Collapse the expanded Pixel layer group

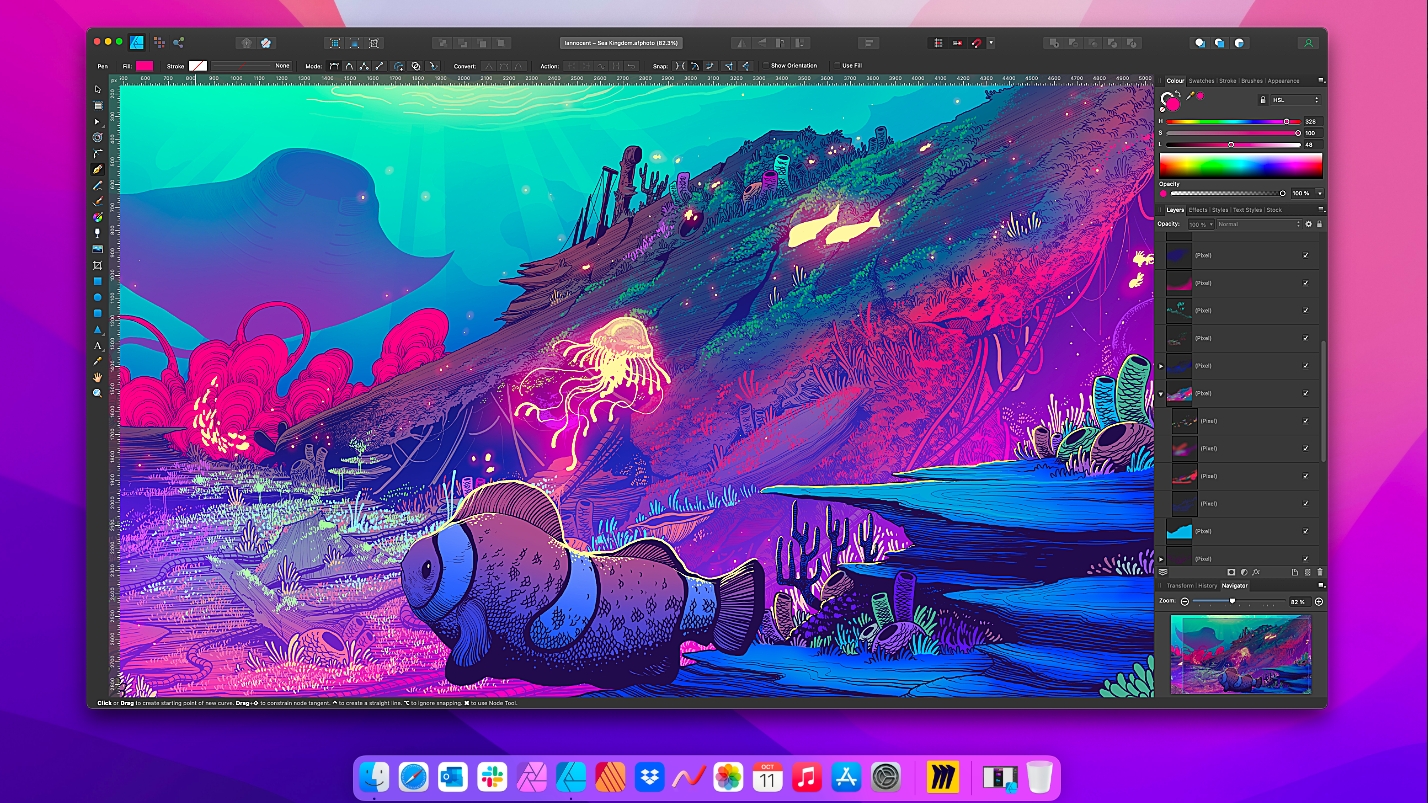pyautogui.click(x=1161, y=394)
